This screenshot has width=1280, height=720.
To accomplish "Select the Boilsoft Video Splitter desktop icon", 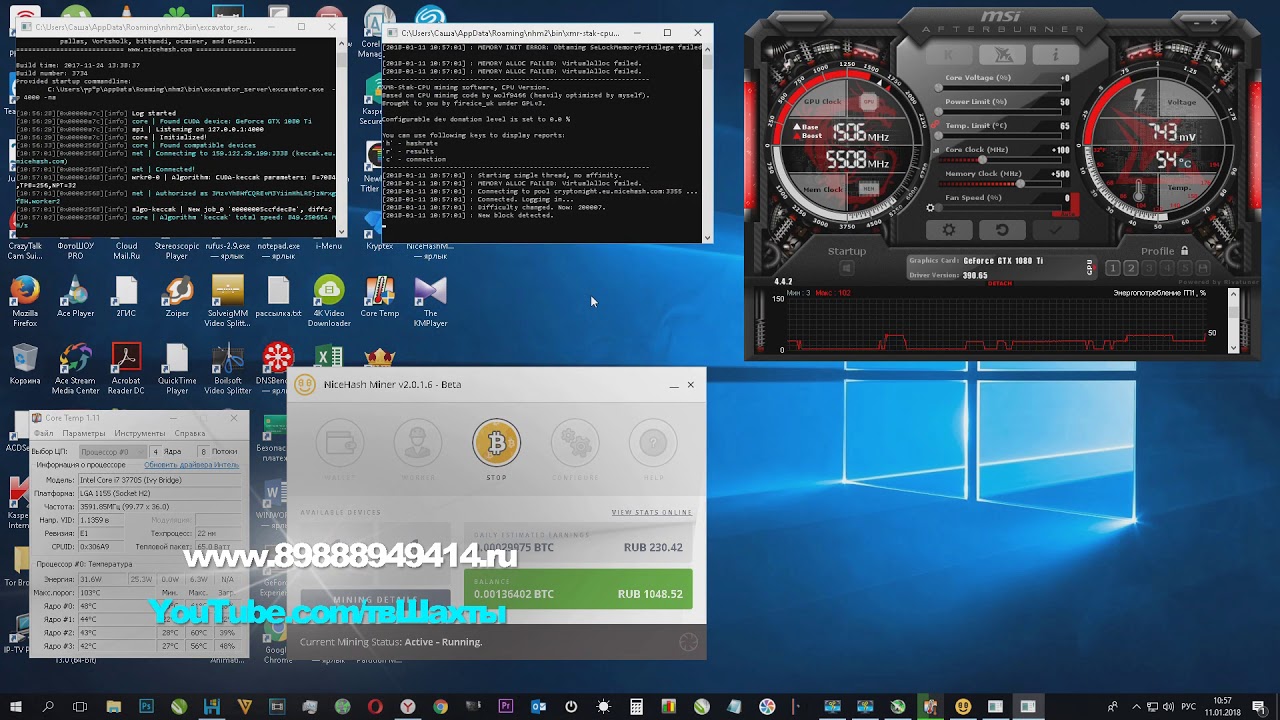I will tap(228, 370).
